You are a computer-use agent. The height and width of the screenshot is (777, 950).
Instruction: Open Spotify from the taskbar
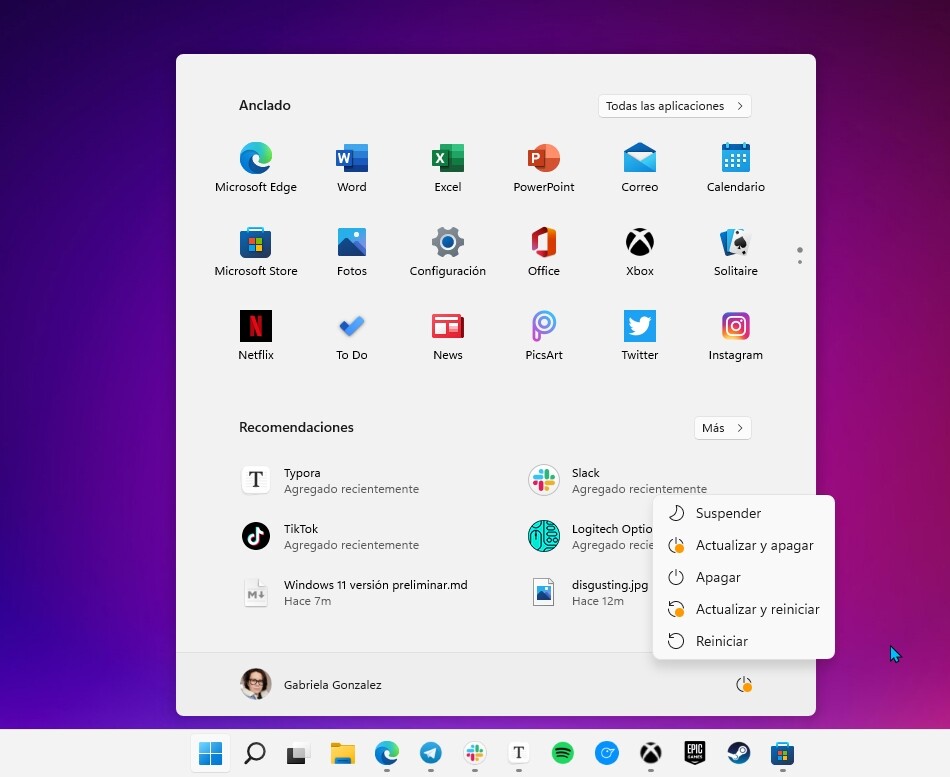(x=563, y=753)
